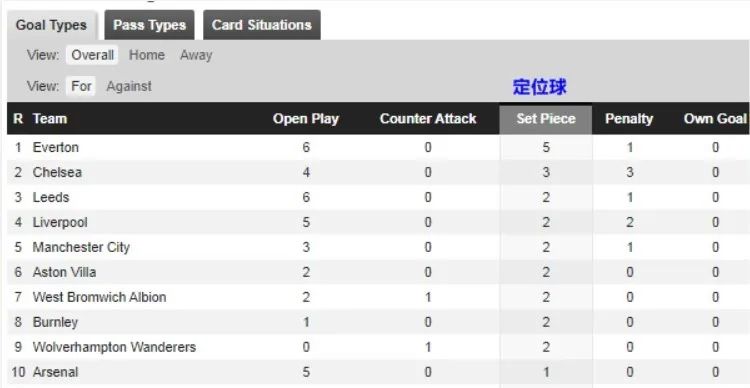Sort by Penalty column header
This screenshot has width=750, height=388.
pos(629,119)
